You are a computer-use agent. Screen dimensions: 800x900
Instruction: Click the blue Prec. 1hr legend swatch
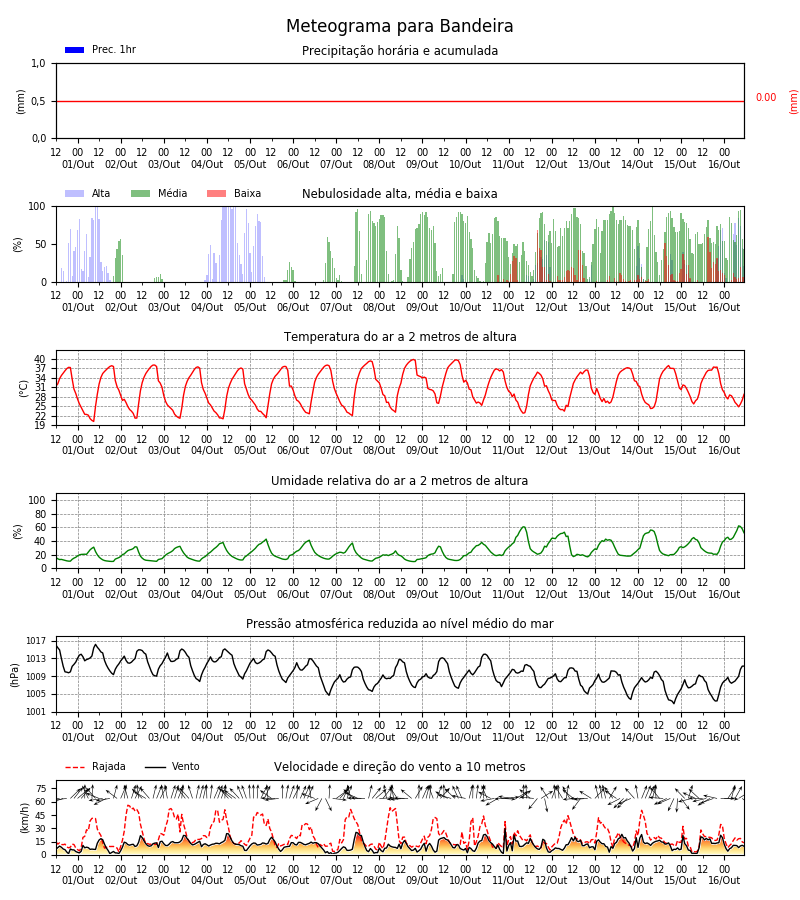[x=75, y=50]
